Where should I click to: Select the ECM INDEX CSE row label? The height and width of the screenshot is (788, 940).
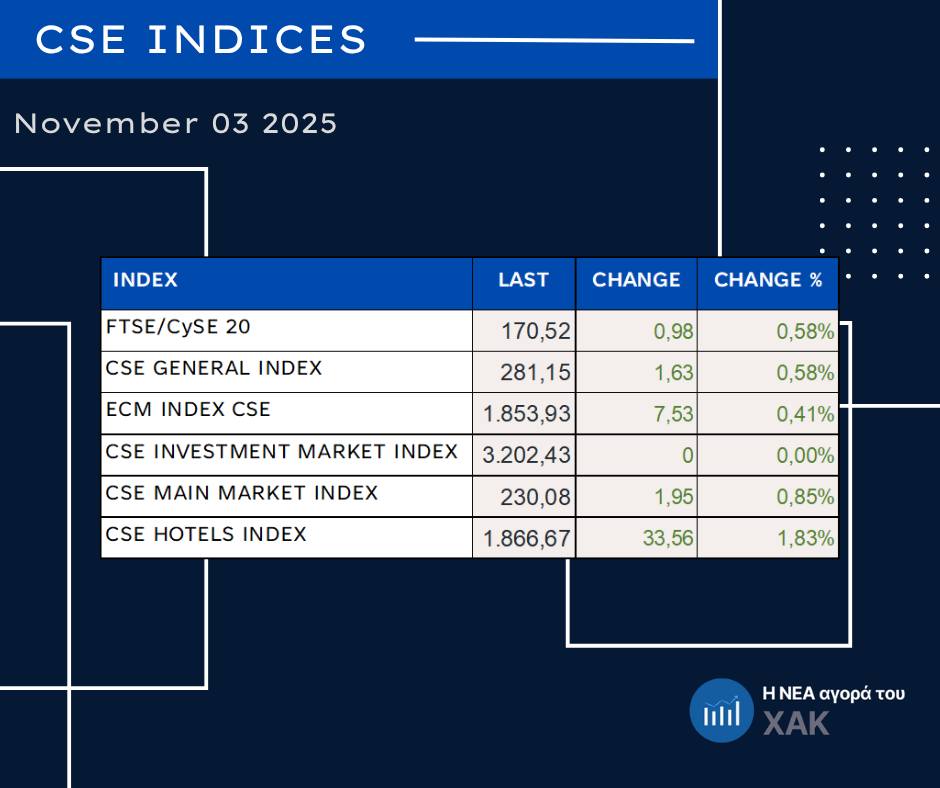pyautogui.click(x=188, y=410)
